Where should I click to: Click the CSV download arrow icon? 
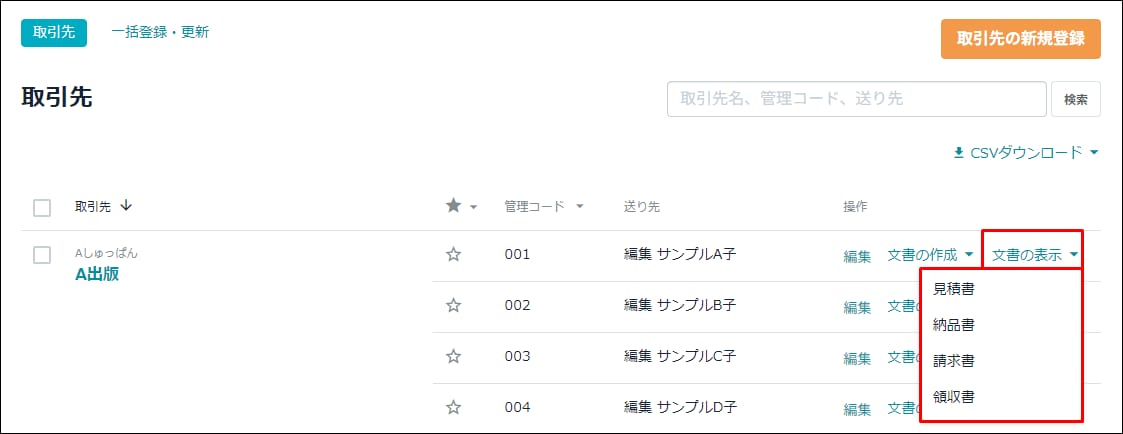[x=959, y=153]
